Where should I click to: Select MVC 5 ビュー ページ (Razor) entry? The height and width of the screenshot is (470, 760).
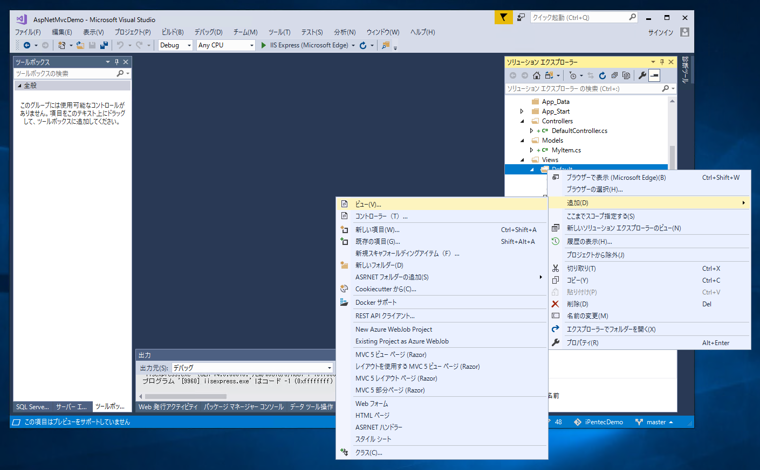442,355
